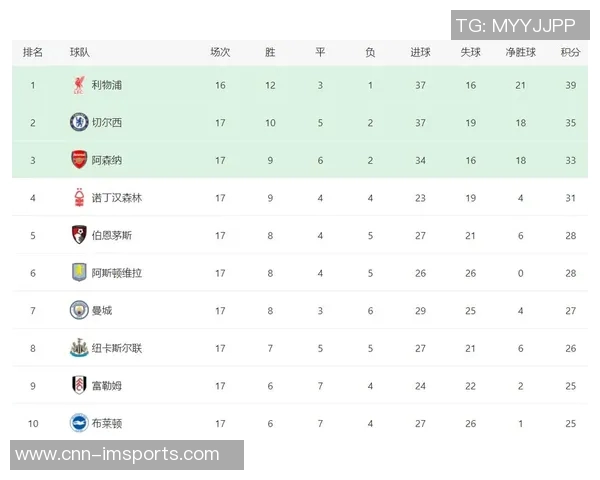Click the Aston Villa crest icon
This screenshot has height=480, width=600.
pyautogui.click(x=79, y=272)
